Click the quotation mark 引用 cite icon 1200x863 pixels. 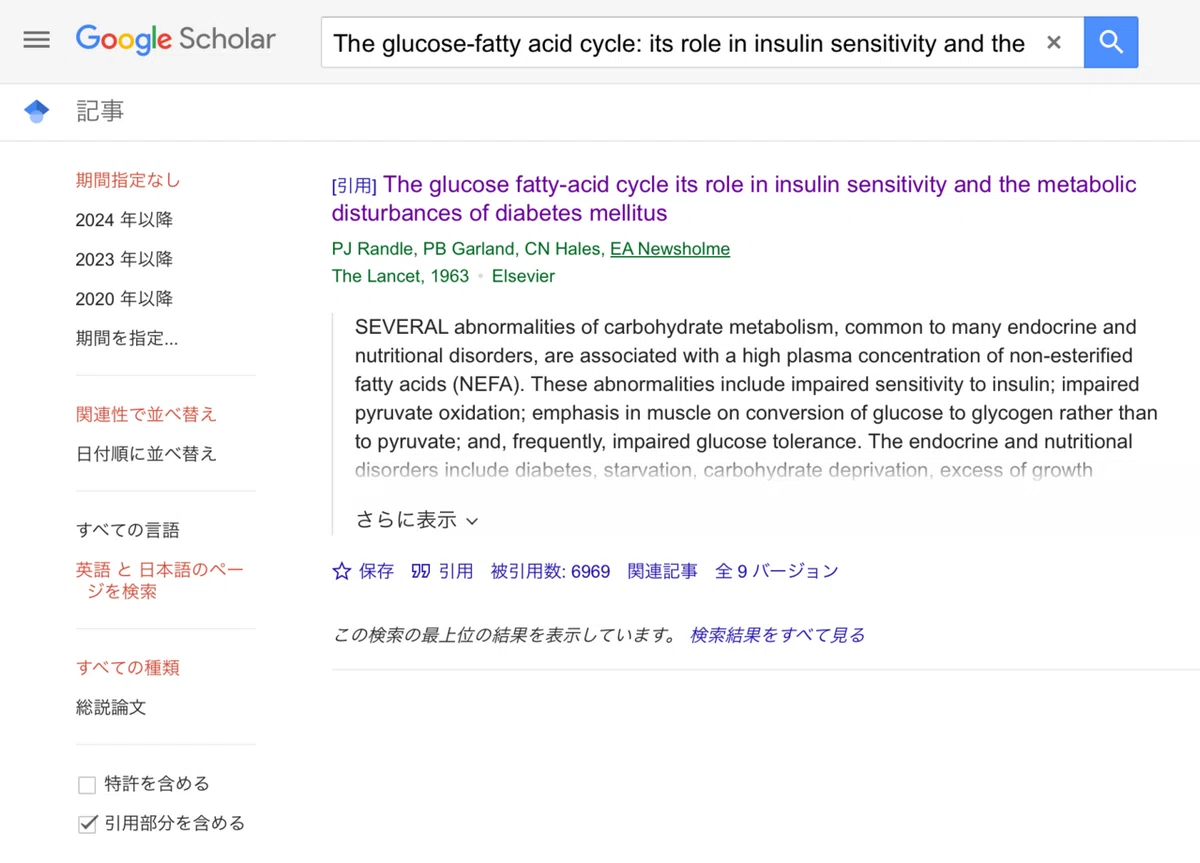(x=421, y=571)
